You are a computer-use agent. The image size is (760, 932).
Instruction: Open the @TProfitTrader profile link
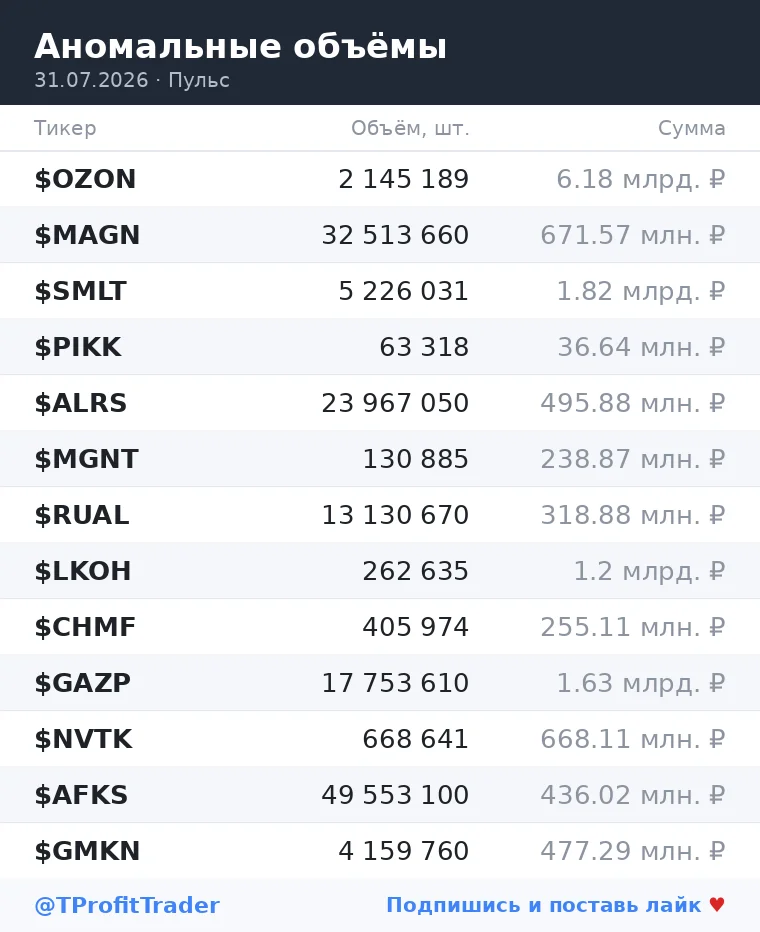(x=127, y=905)
